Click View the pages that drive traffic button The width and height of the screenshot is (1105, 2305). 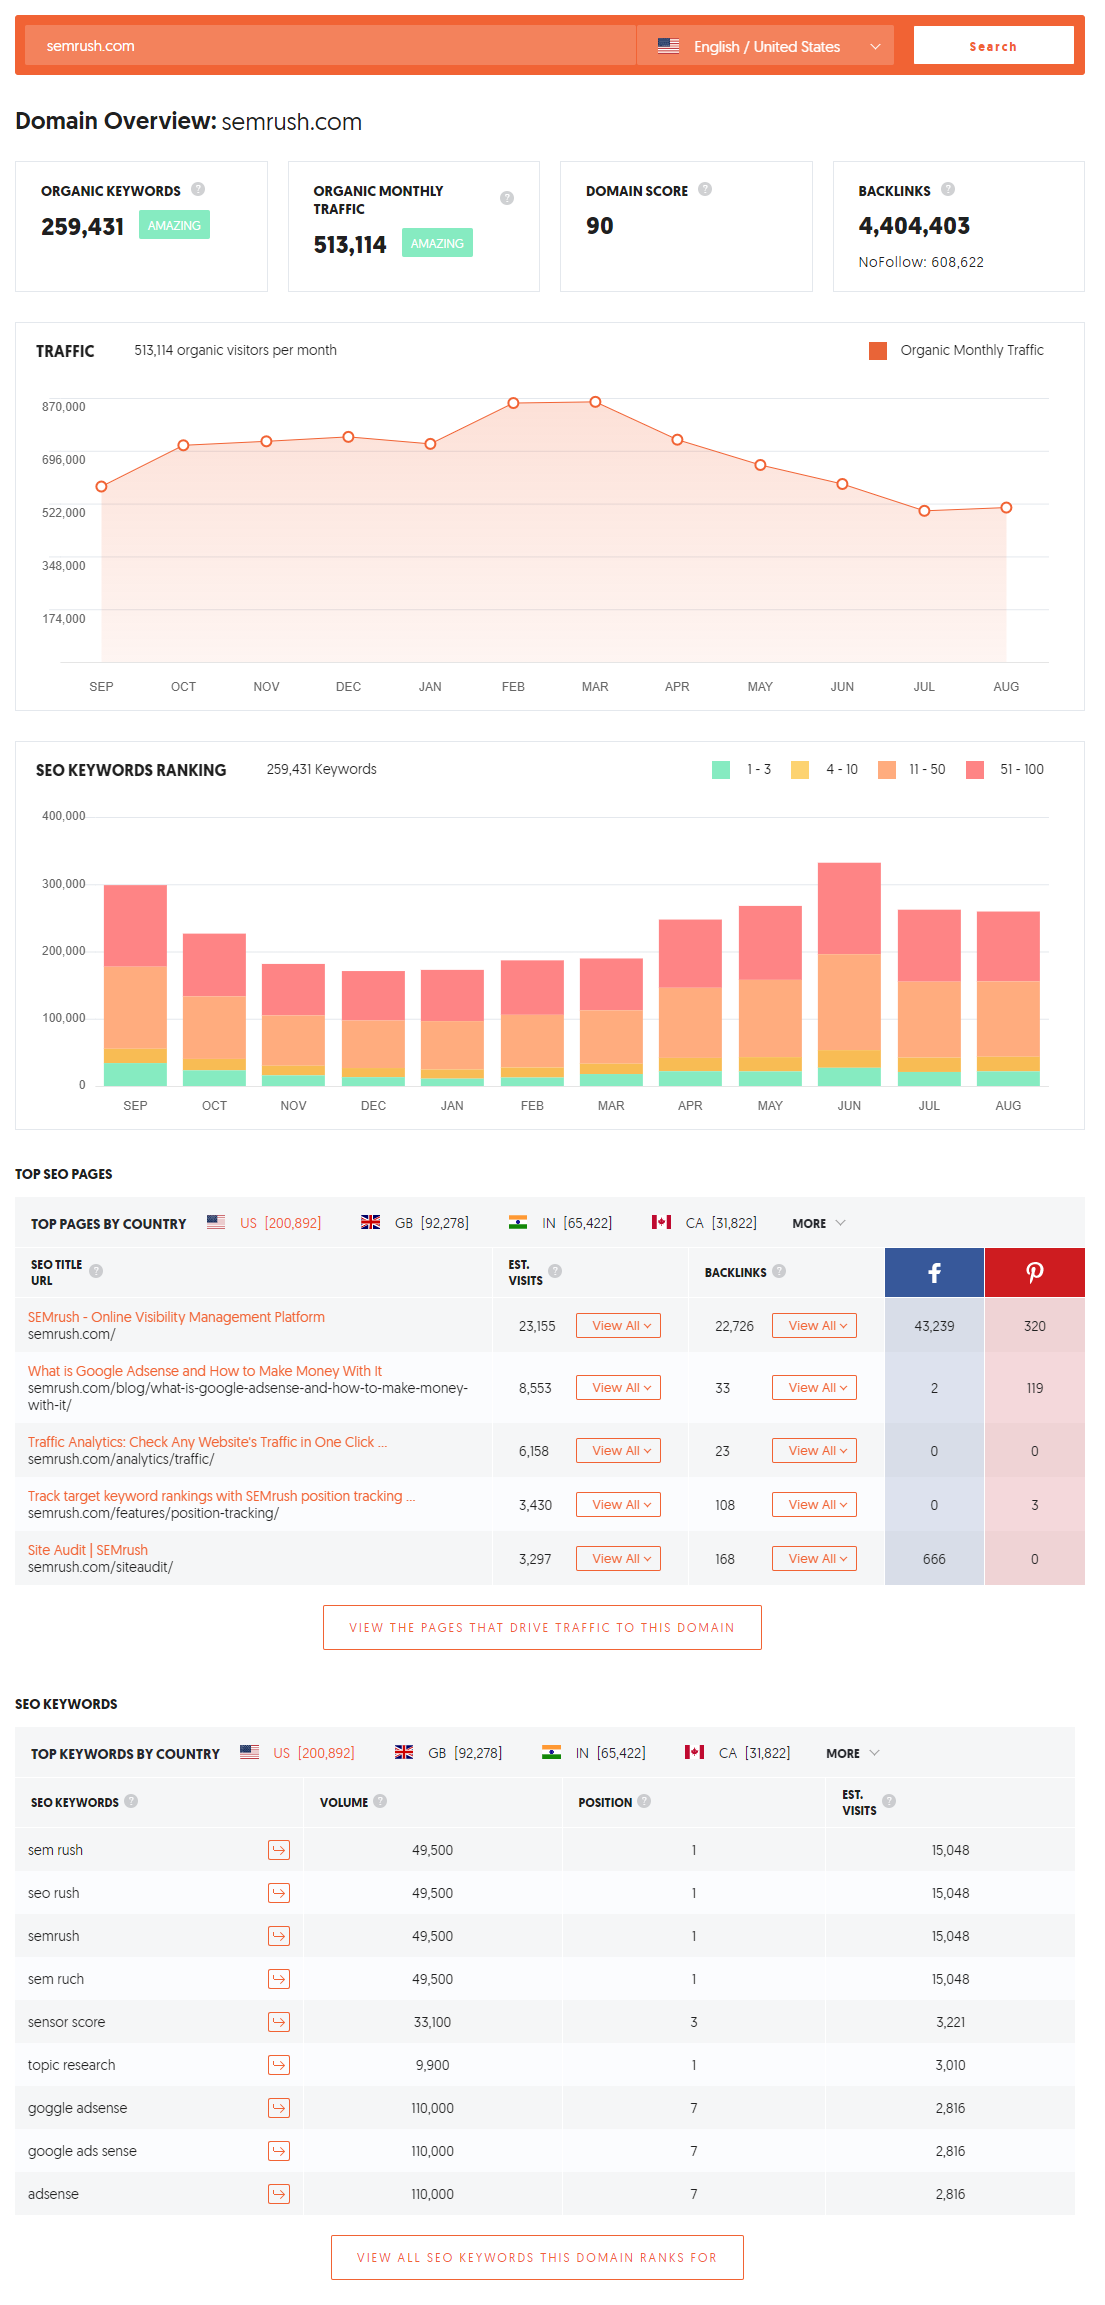coord(542,1628)
